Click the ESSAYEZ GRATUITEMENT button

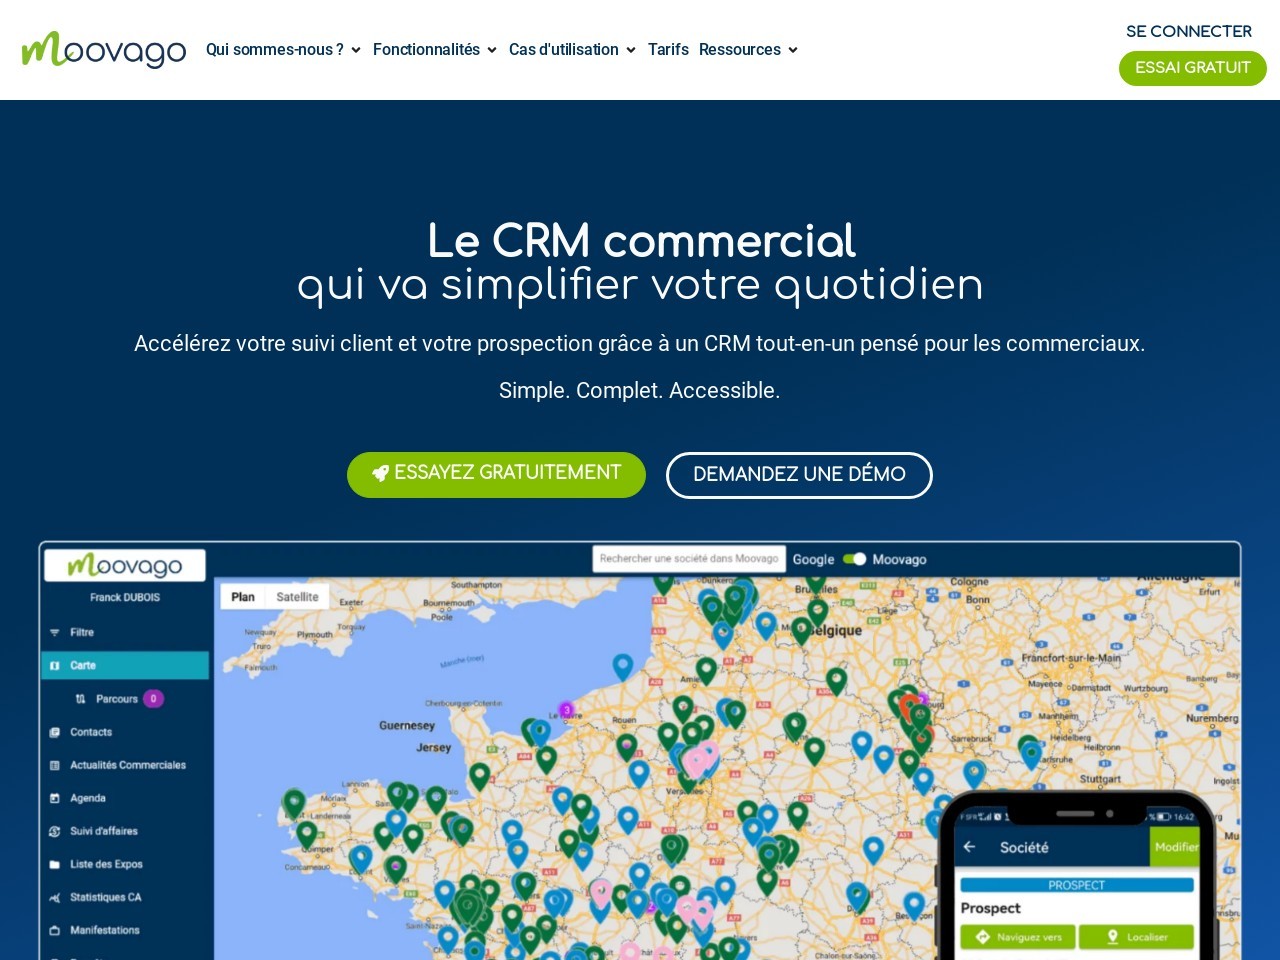click(496, 474)
